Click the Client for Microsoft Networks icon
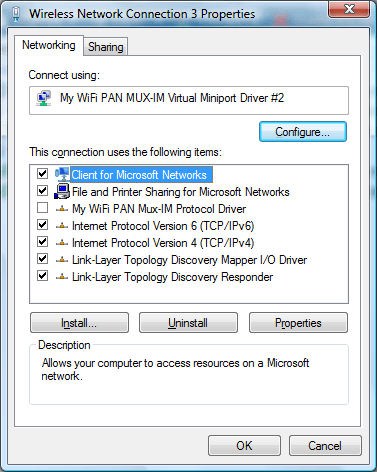The image size is (377, 472). tap(62, 174)
